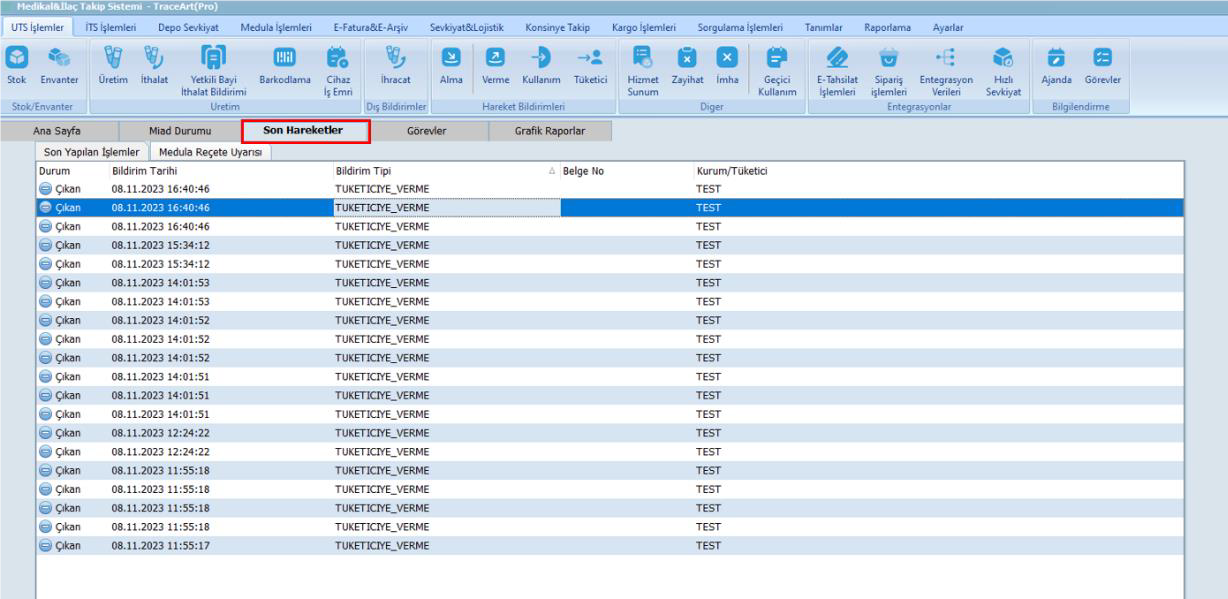Sort by the Bildirim Tipi column header
Screen dimensions: 1228x599
click(362, 171)
